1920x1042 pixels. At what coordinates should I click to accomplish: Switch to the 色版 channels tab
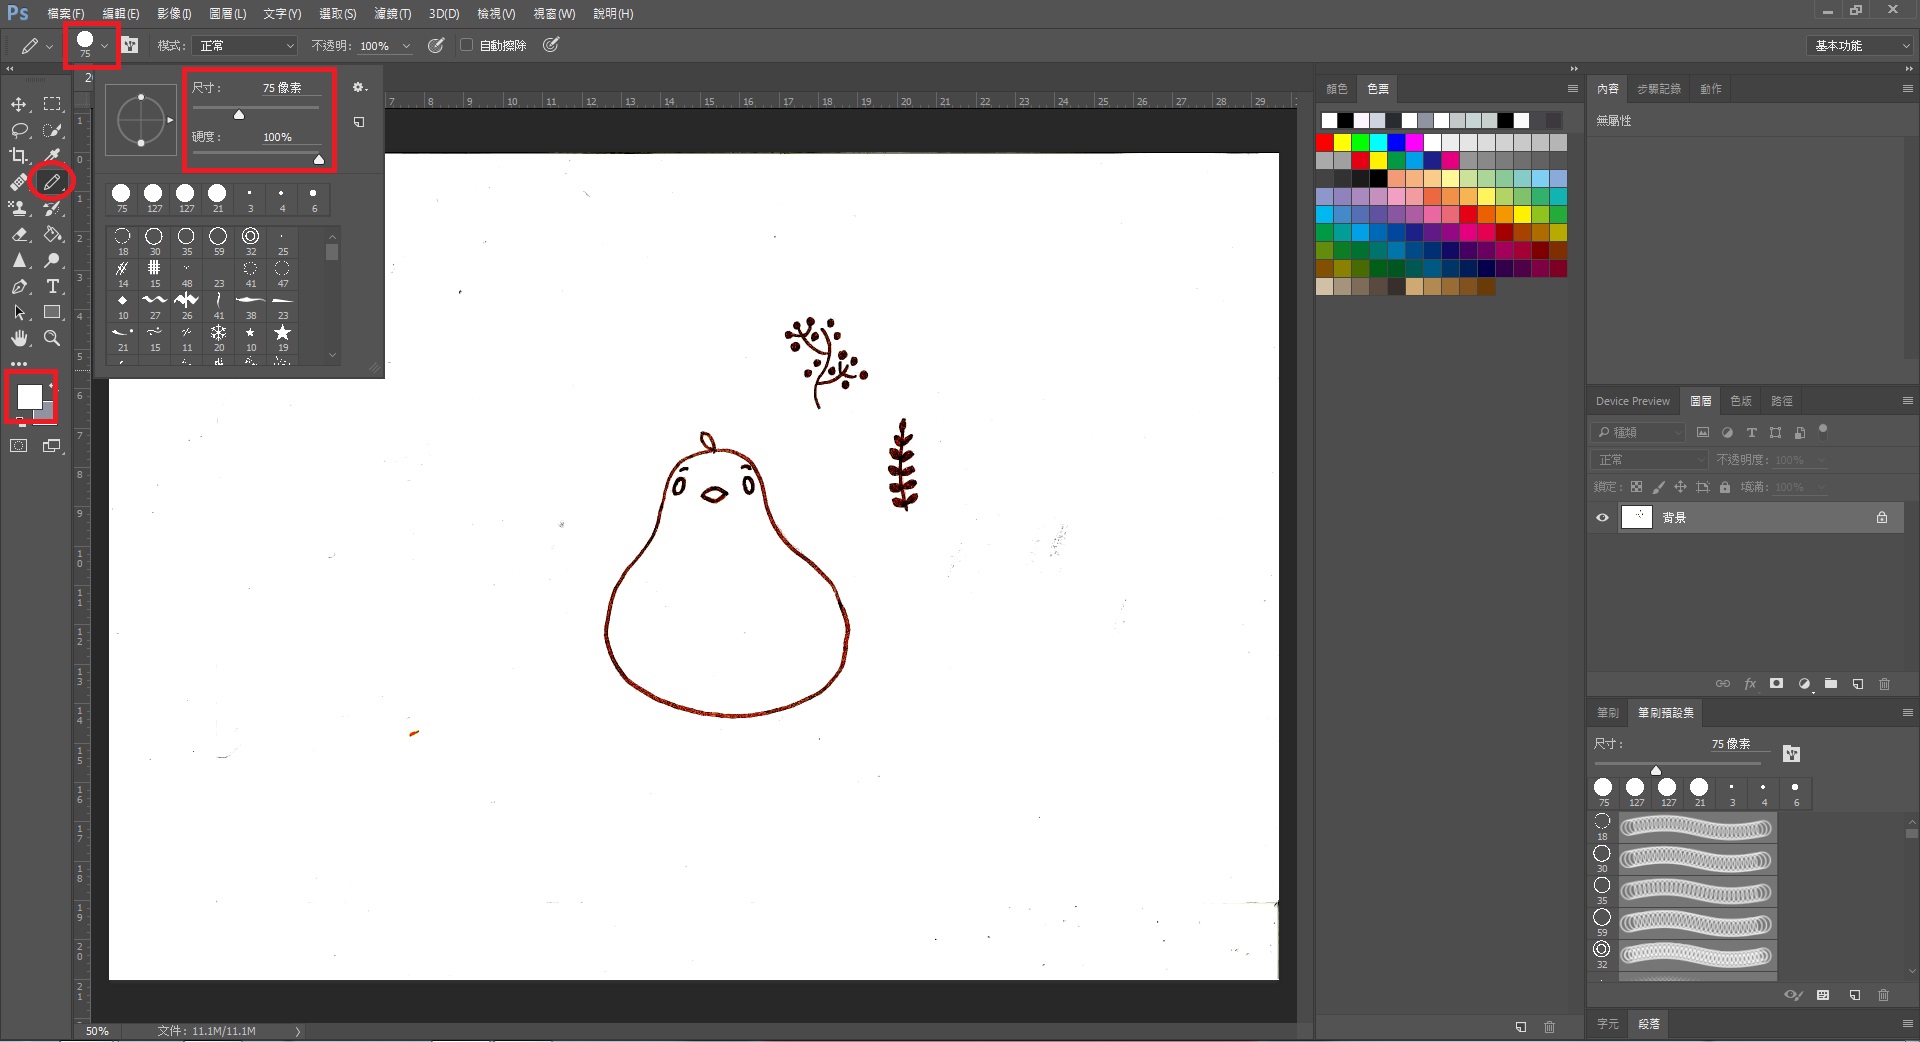pos(1741,401)
